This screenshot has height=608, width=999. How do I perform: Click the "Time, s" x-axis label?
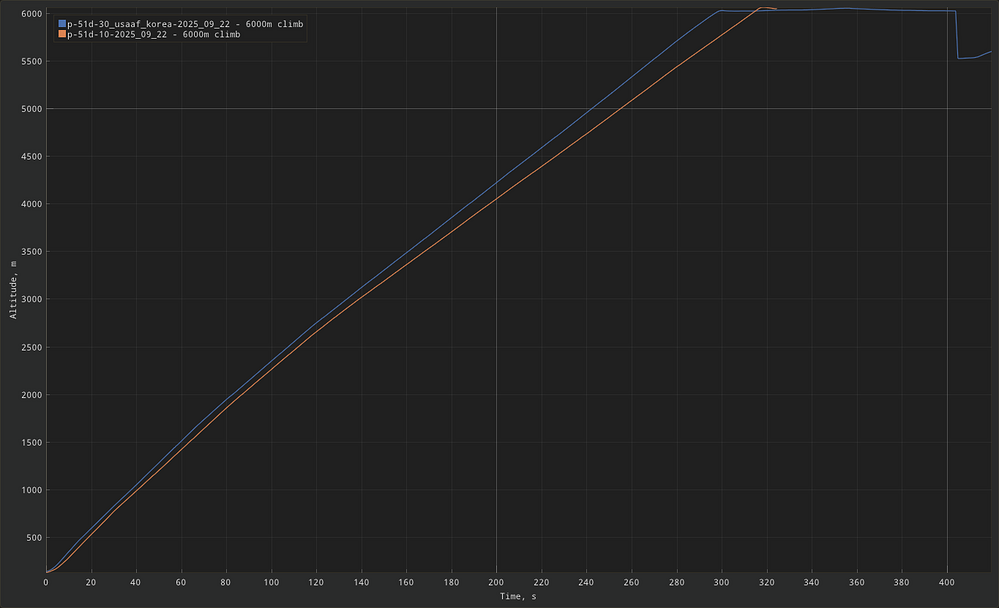click(518, 597)
